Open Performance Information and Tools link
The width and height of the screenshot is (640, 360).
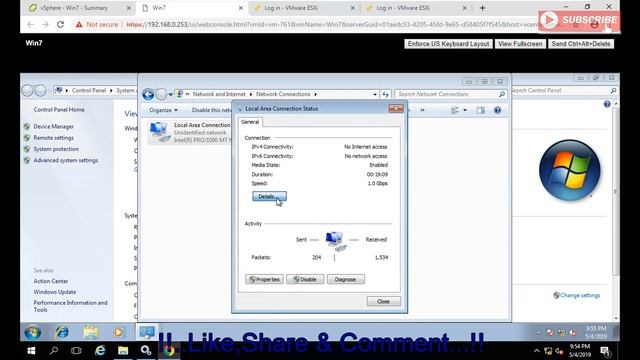tap(70, 306)
